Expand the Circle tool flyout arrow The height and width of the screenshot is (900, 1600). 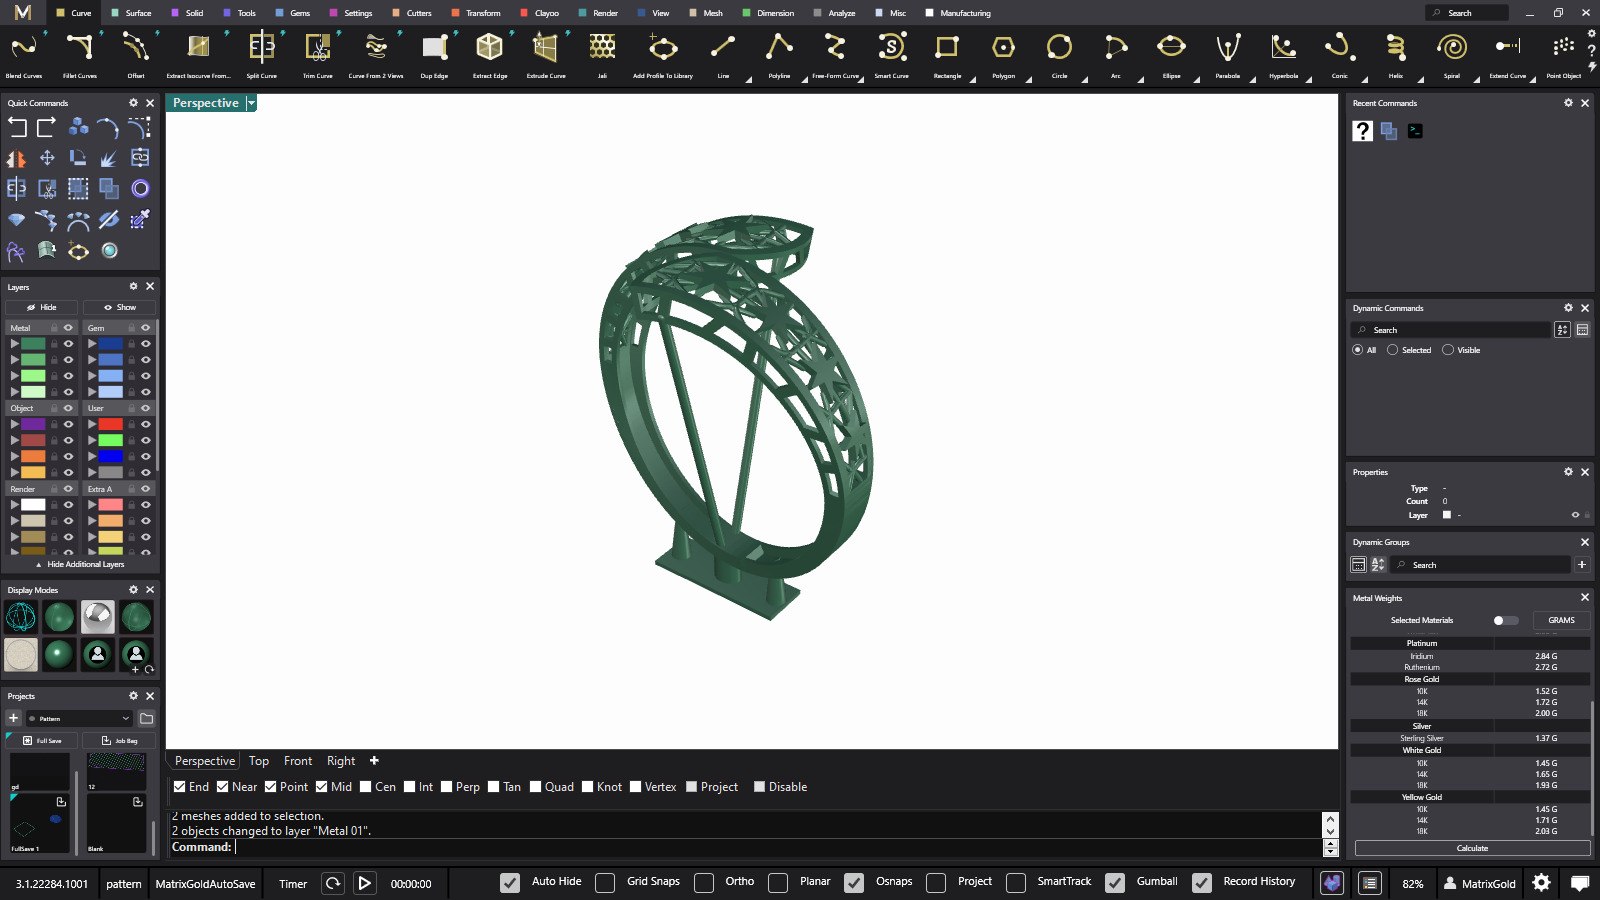coord(1084,80)
